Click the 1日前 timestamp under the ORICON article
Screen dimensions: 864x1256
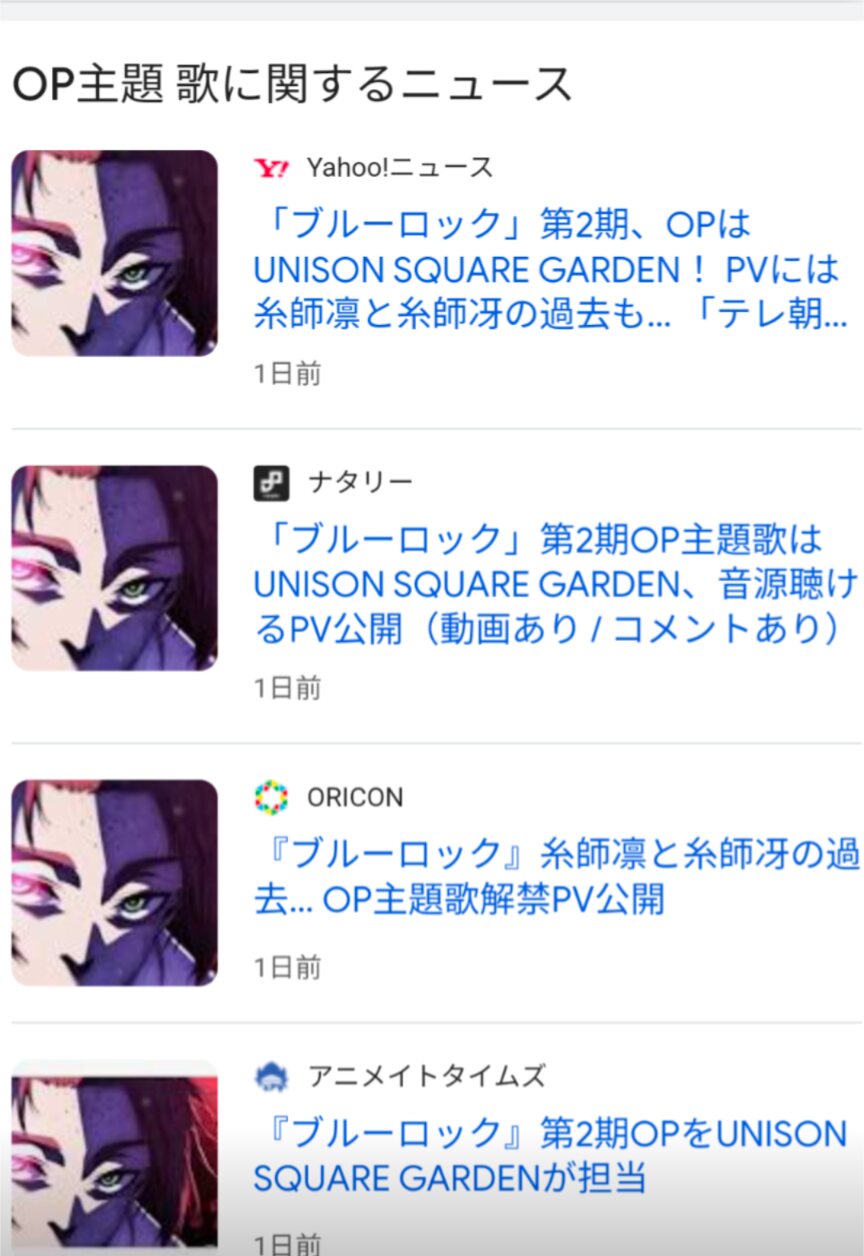click(287, 967)
